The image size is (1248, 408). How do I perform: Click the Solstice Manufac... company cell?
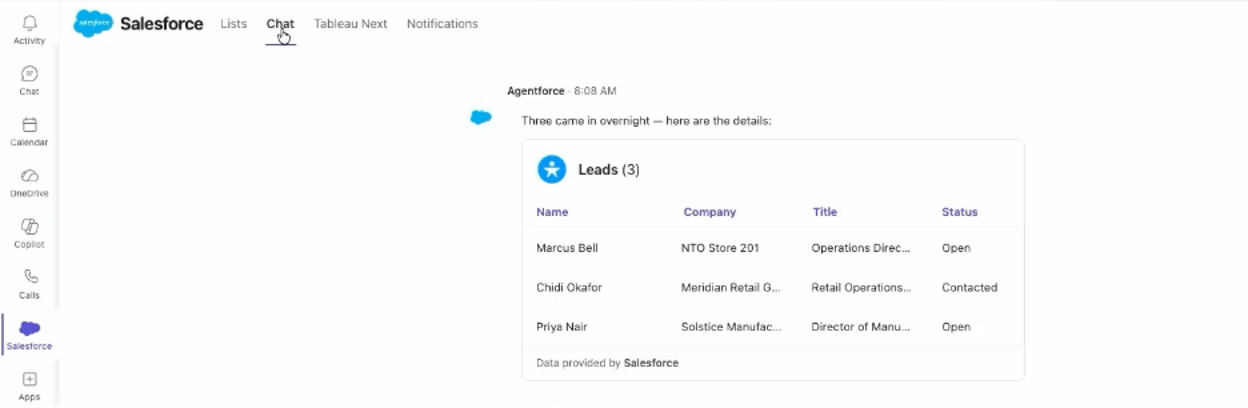(731, 327)
